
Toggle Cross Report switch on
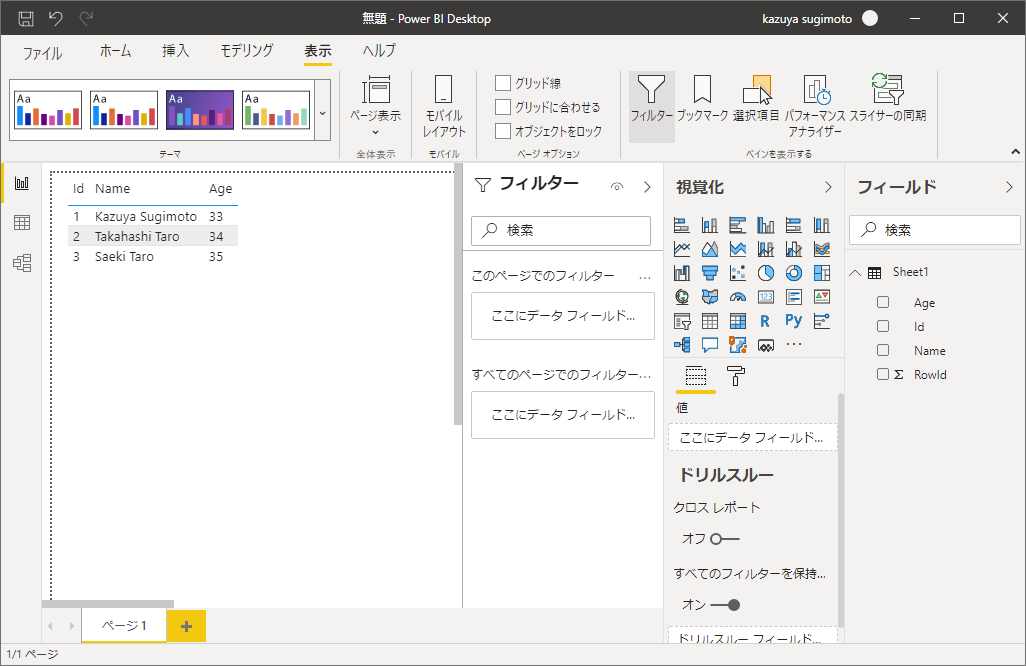[724, 539]
